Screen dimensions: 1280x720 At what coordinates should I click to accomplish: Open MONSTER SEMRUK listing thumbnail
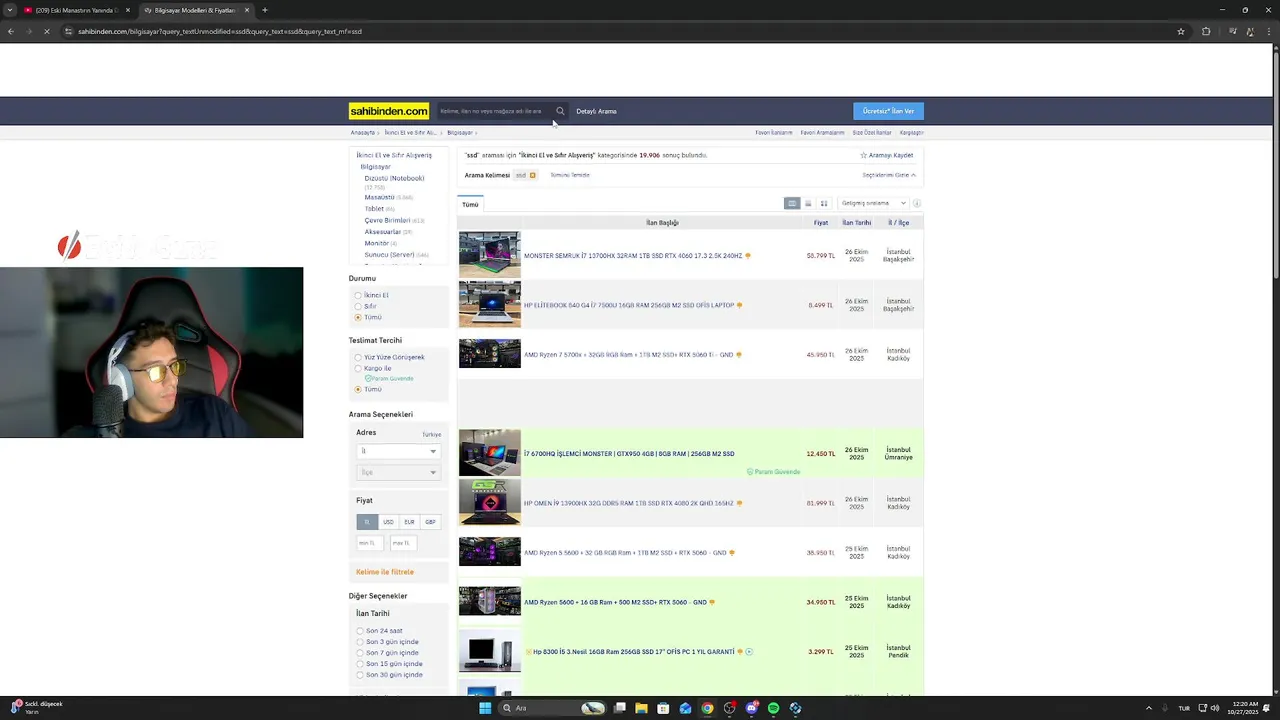[x=490, y=255]
